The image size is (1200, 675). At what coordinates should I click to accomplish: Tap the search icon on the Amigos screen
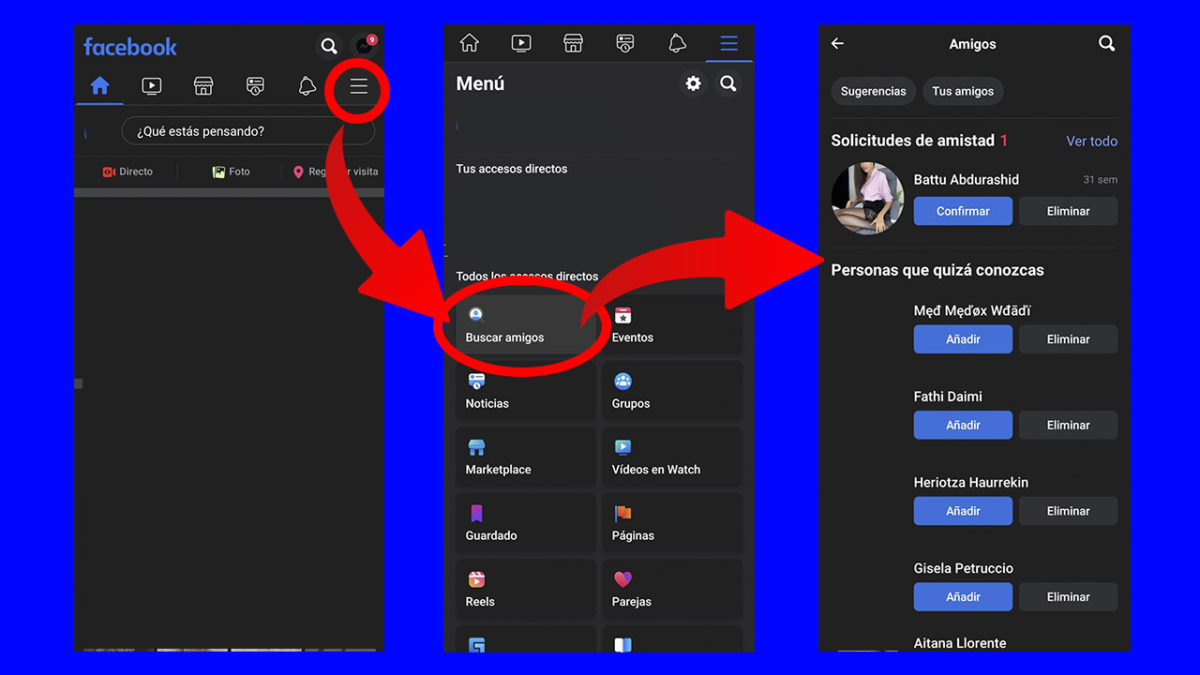(x=1106, y=44)
